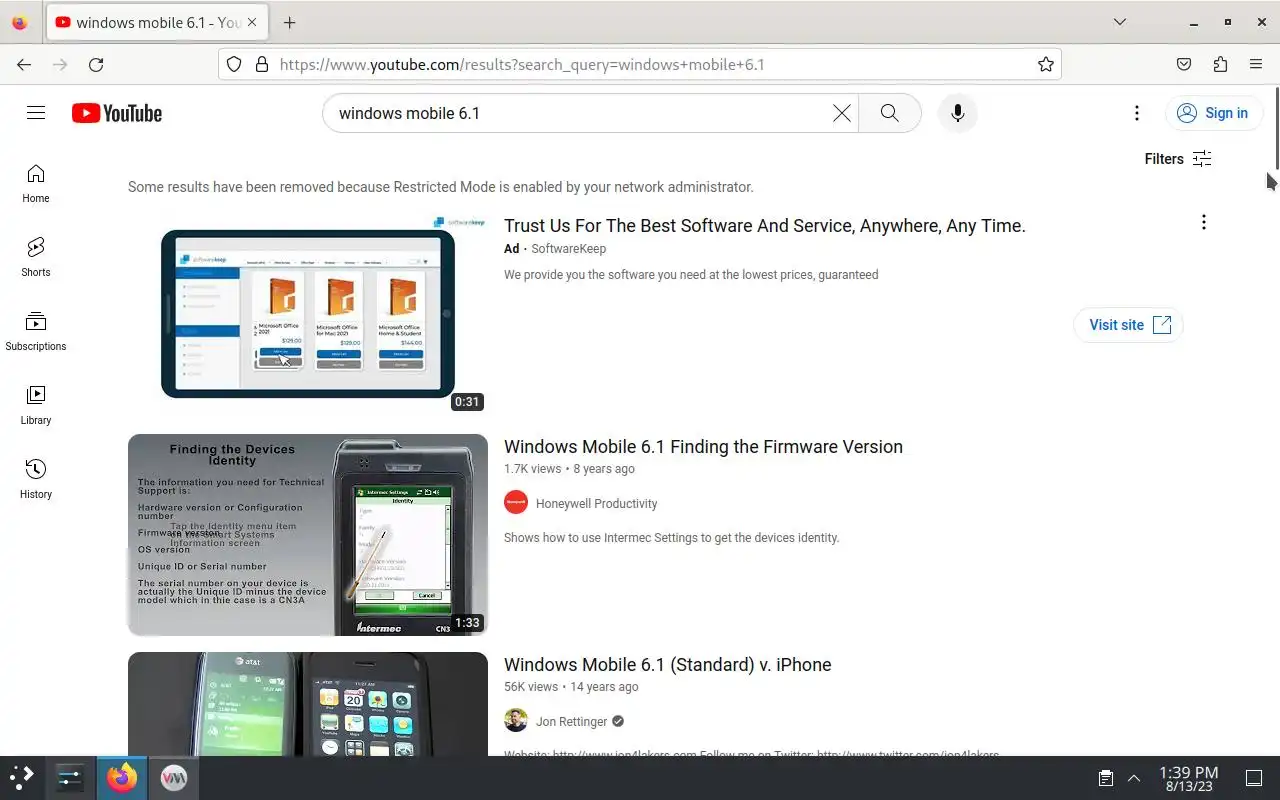The height and width of the screenshot is (800, 1280).
Task: Open the Honeywell Productivity channel name
Action: tap(597, 504)
